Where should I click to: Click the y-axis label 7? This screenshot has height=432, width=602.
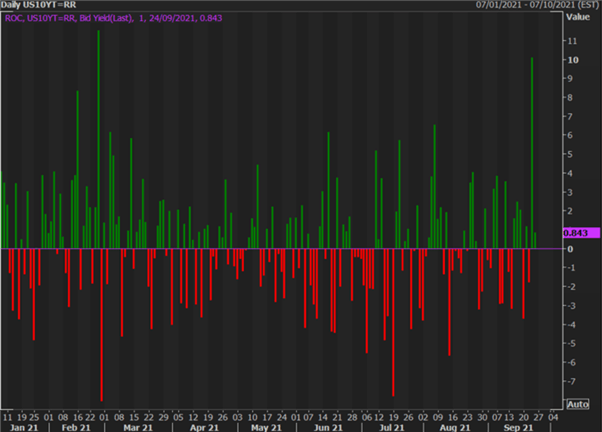tap(570, 116)
